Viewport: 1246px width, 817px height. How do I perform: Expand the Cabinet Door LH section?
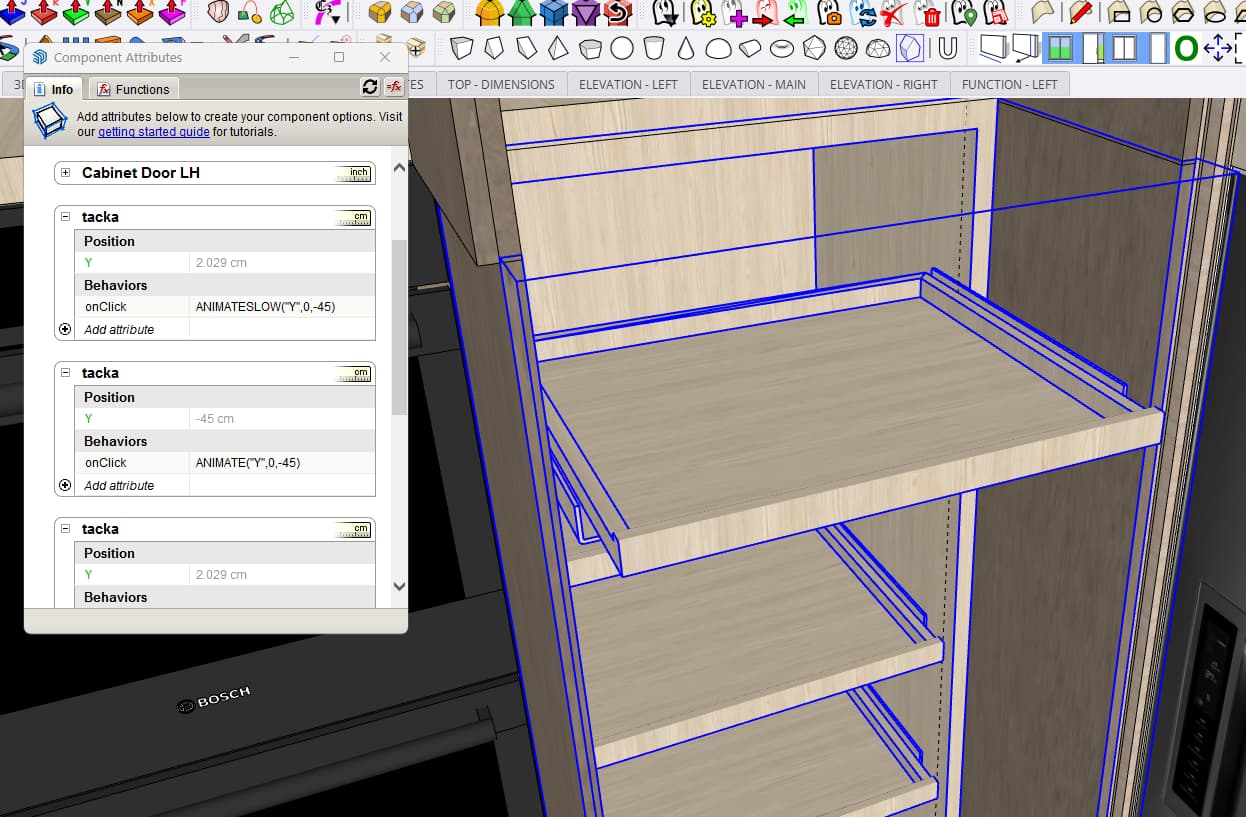coord(64,172)
